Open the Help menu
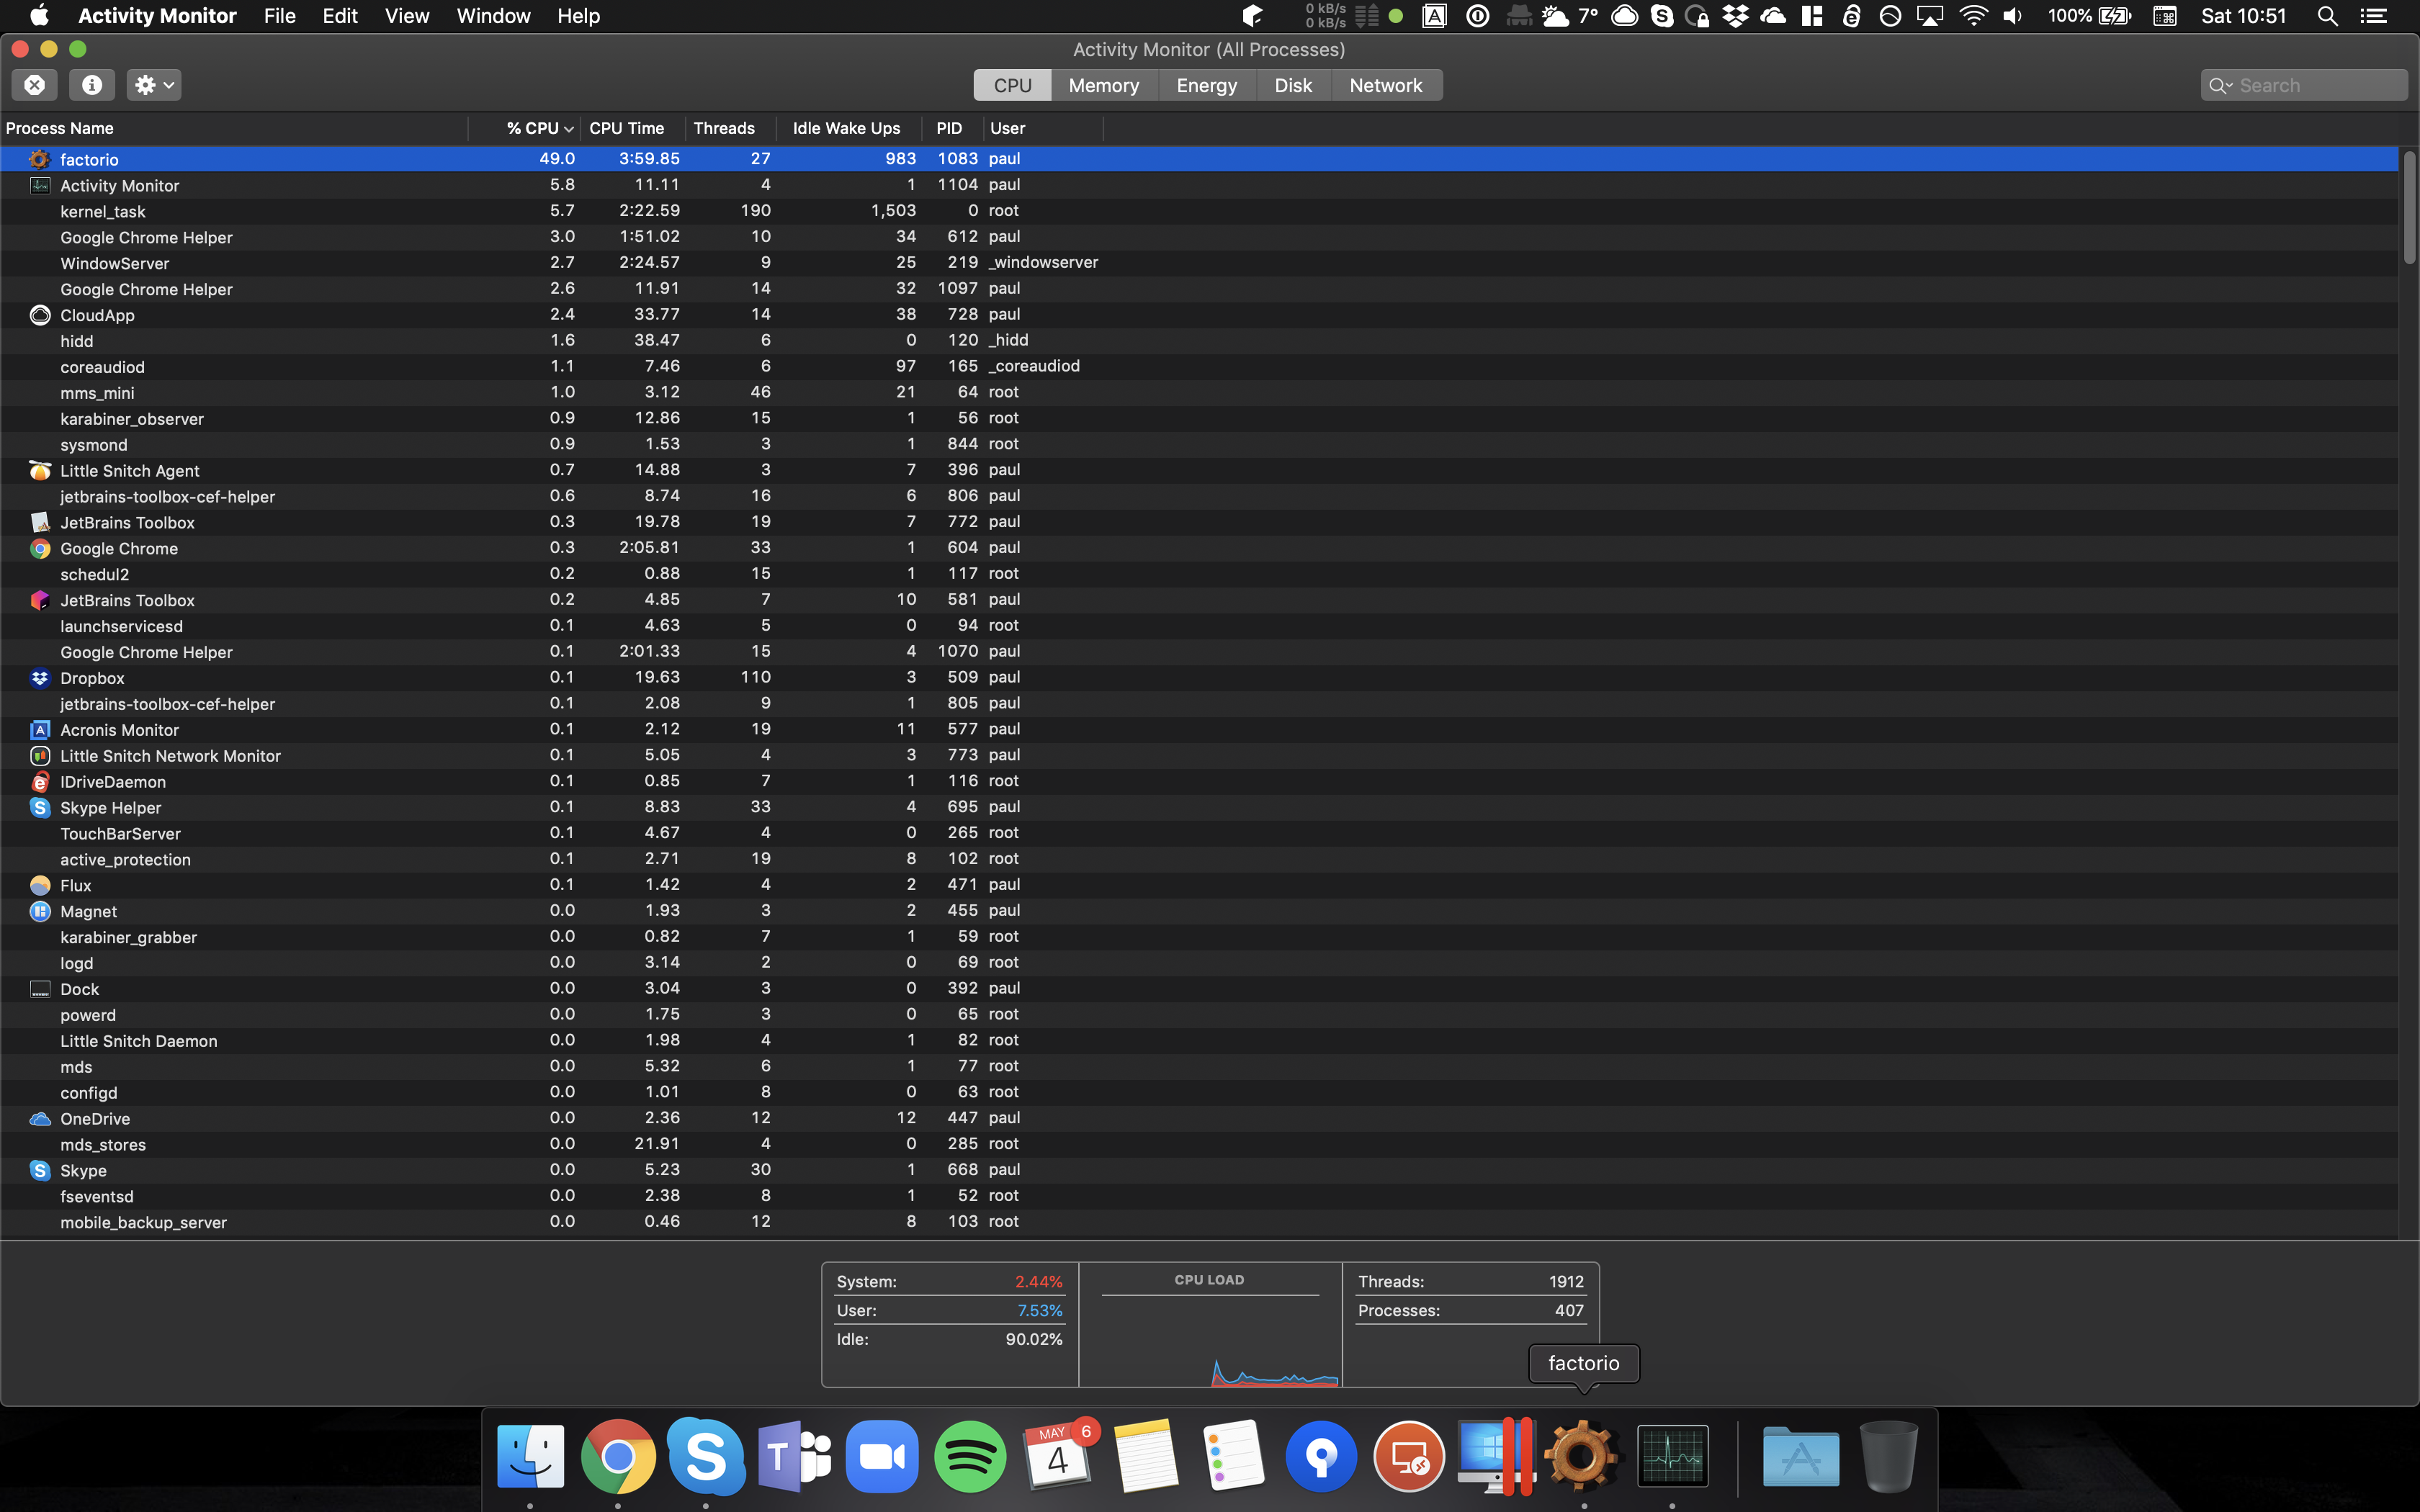The height and width of the screenshot is (1512, 2420). pyautogui.click(x=578, y=16)
